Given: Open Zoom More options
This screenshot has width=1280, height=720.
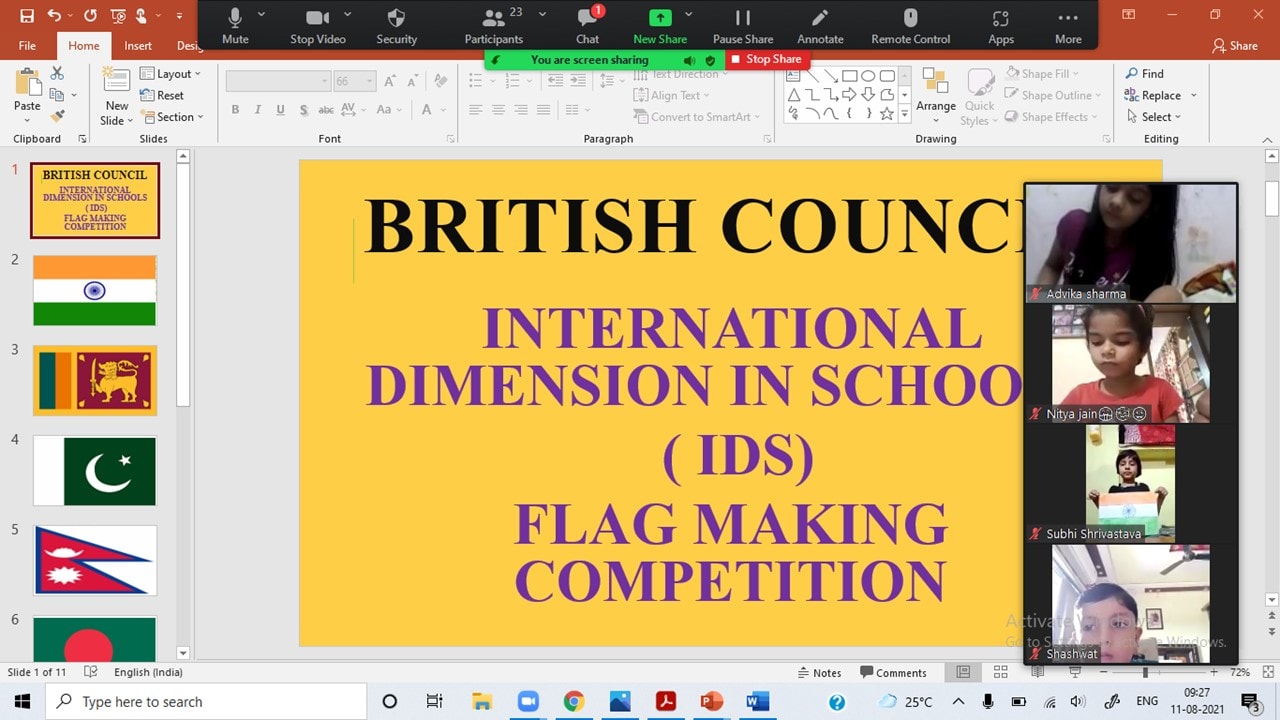Looking at the screenshot, I should click(x=1068, y=27).
